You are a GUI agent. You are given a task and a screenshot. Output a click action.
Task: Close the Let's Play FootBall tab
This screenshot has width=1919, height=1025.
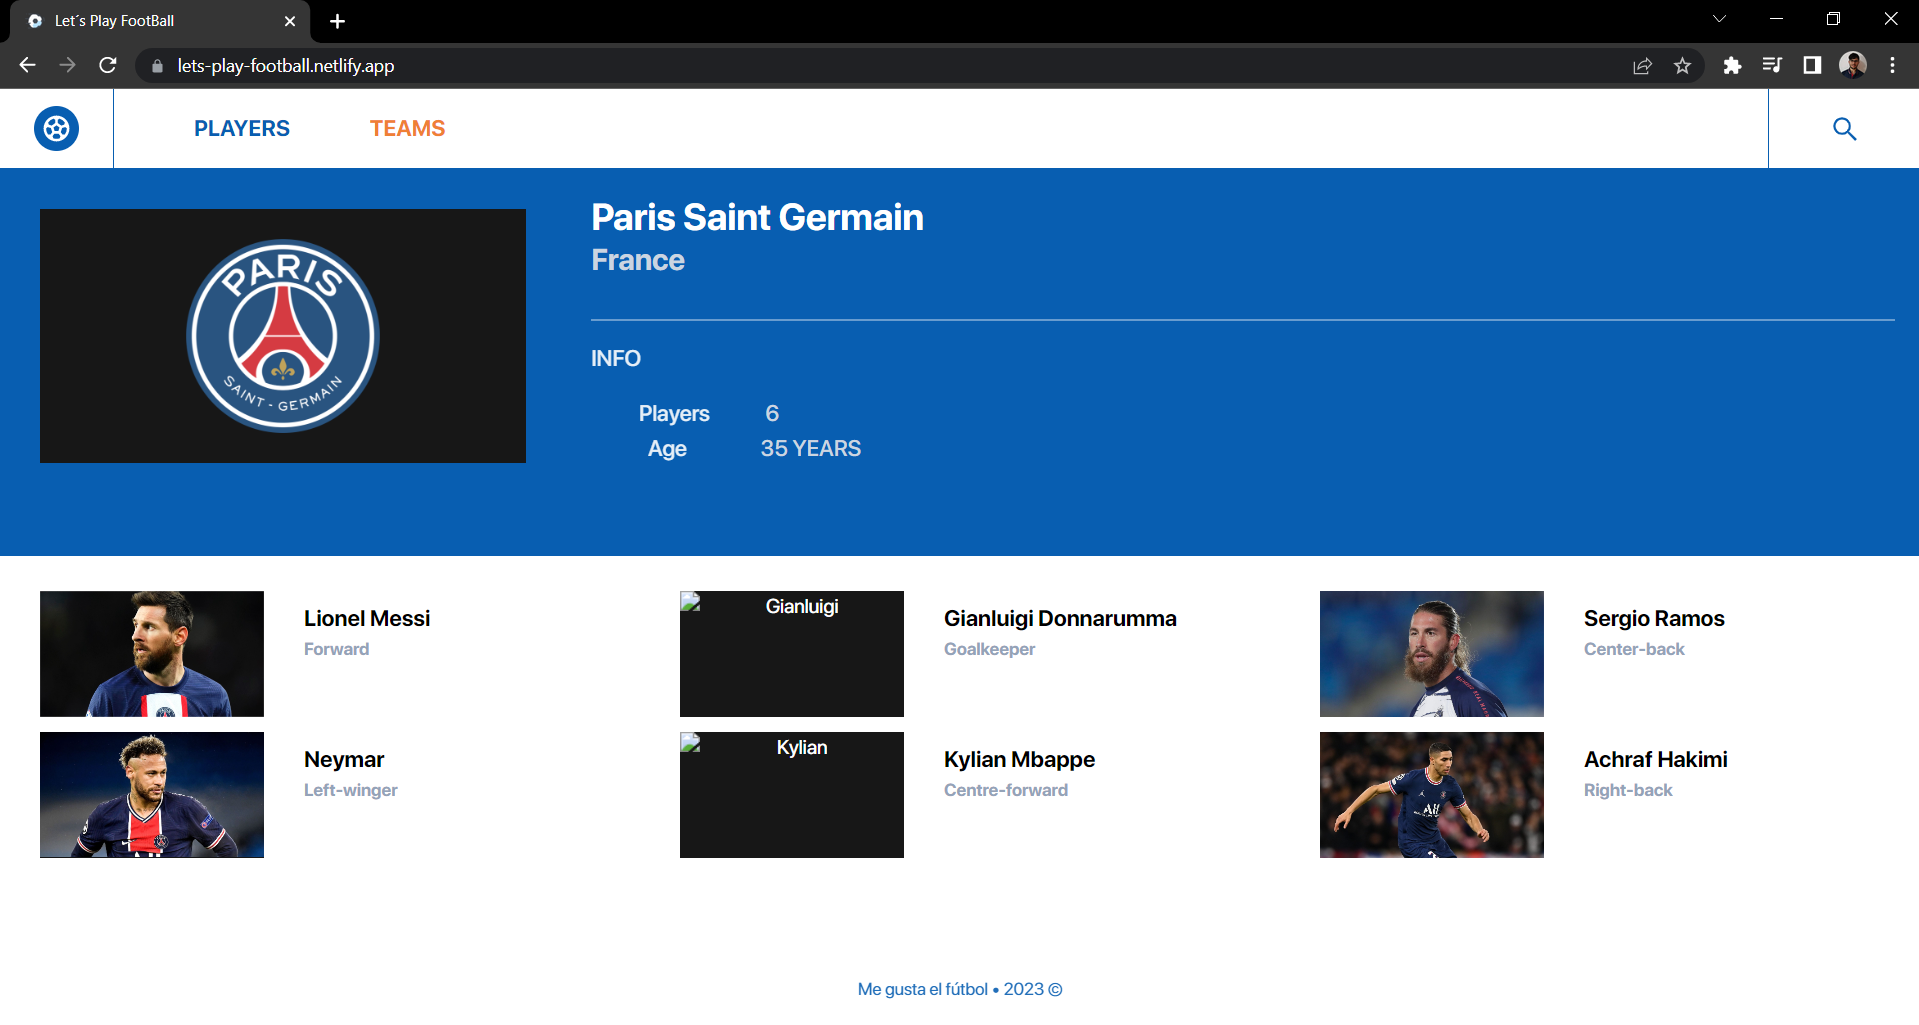click(x=290, y=21)
